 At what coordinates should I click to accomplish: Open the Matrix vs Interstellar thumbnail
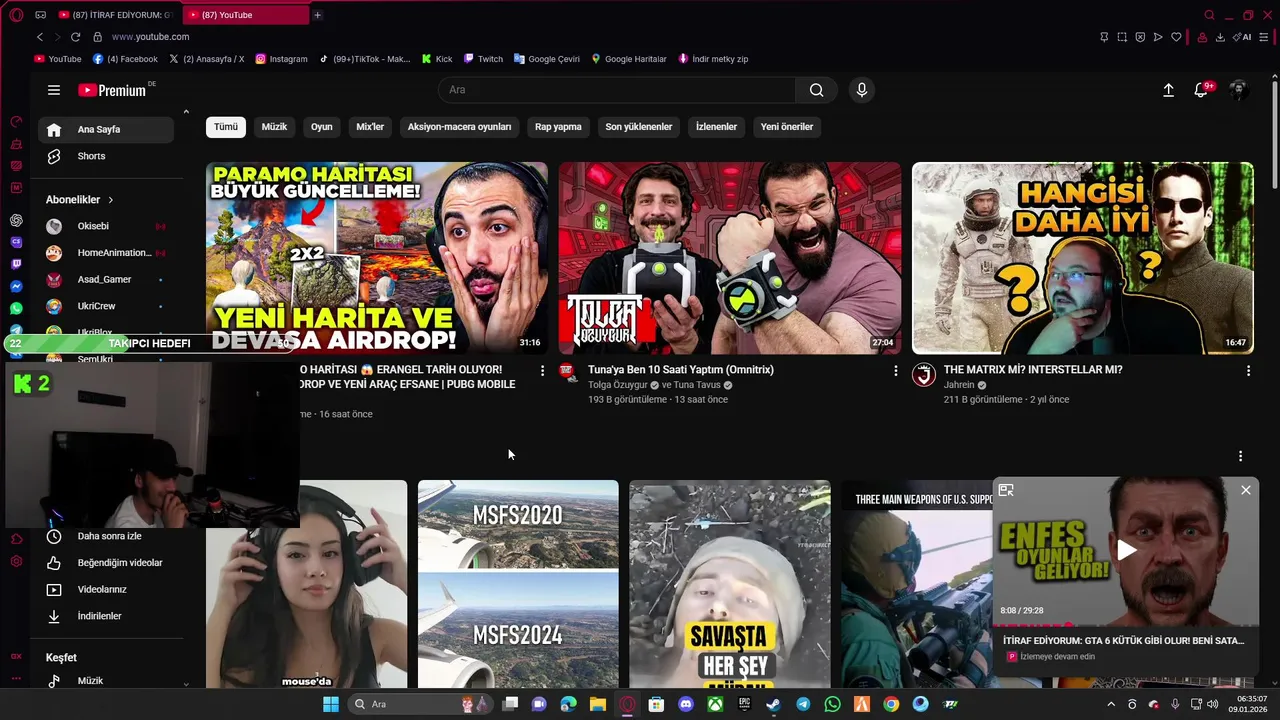coord(1083,258)
